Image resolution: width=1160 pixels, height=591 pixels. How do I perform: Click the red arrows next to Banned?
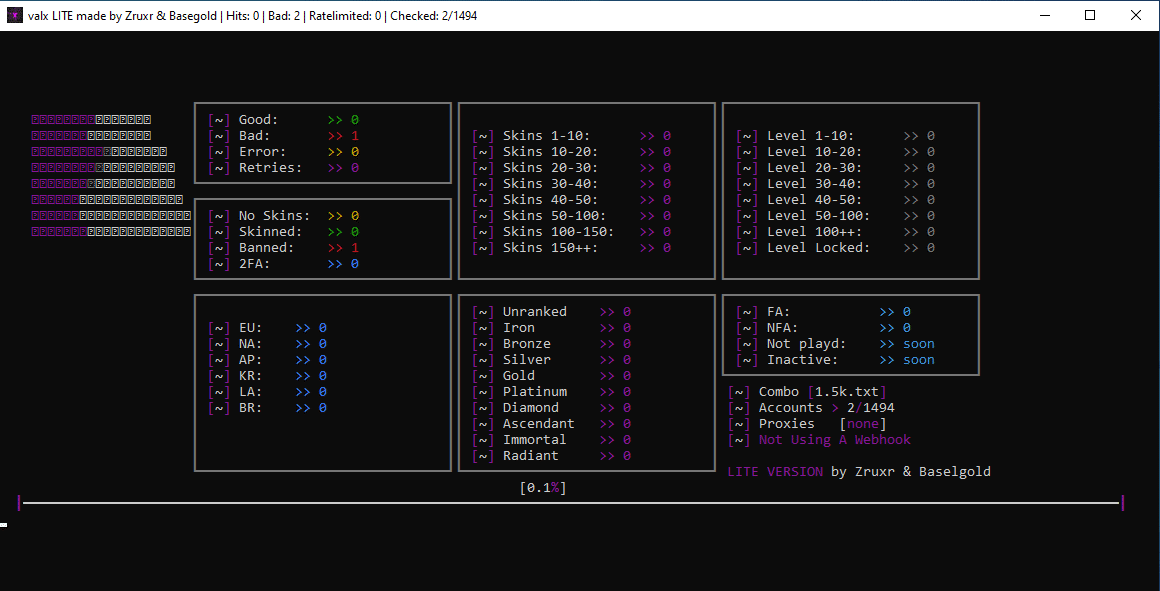coord(335,248)
